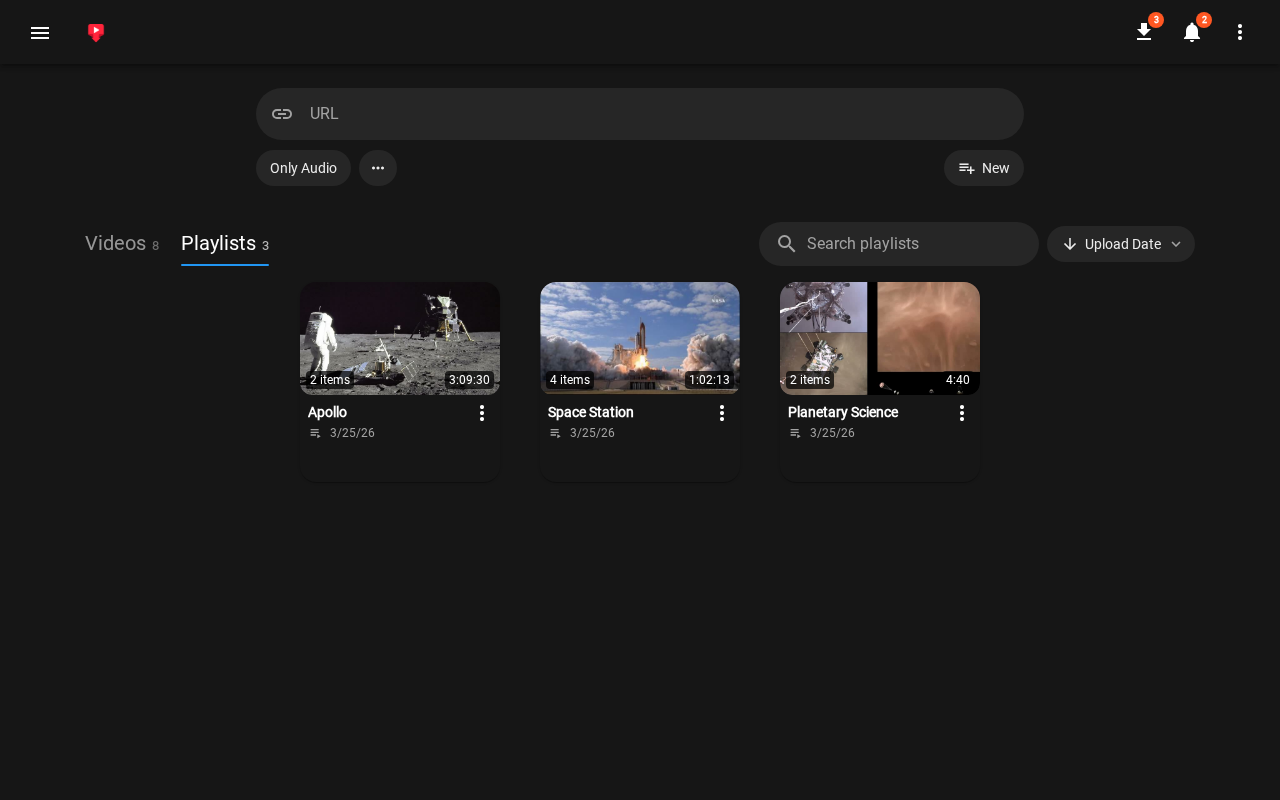This screenshot has height=800, width=1280.
Task: Open the Space Station playlist thumbnail
Action: [640, 338]
